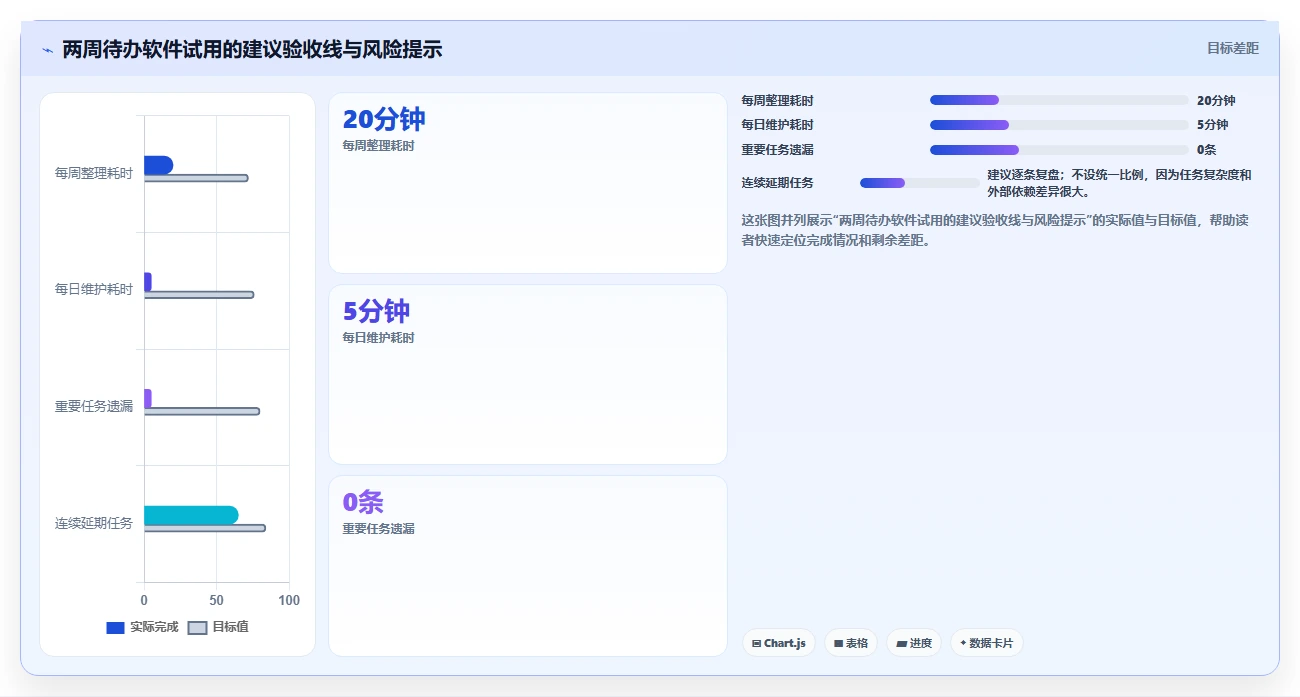This screenshot has width=1300, height=697.
Task: Click the 进度 tag
Action: pyautogui.click(x=914, y=643)
